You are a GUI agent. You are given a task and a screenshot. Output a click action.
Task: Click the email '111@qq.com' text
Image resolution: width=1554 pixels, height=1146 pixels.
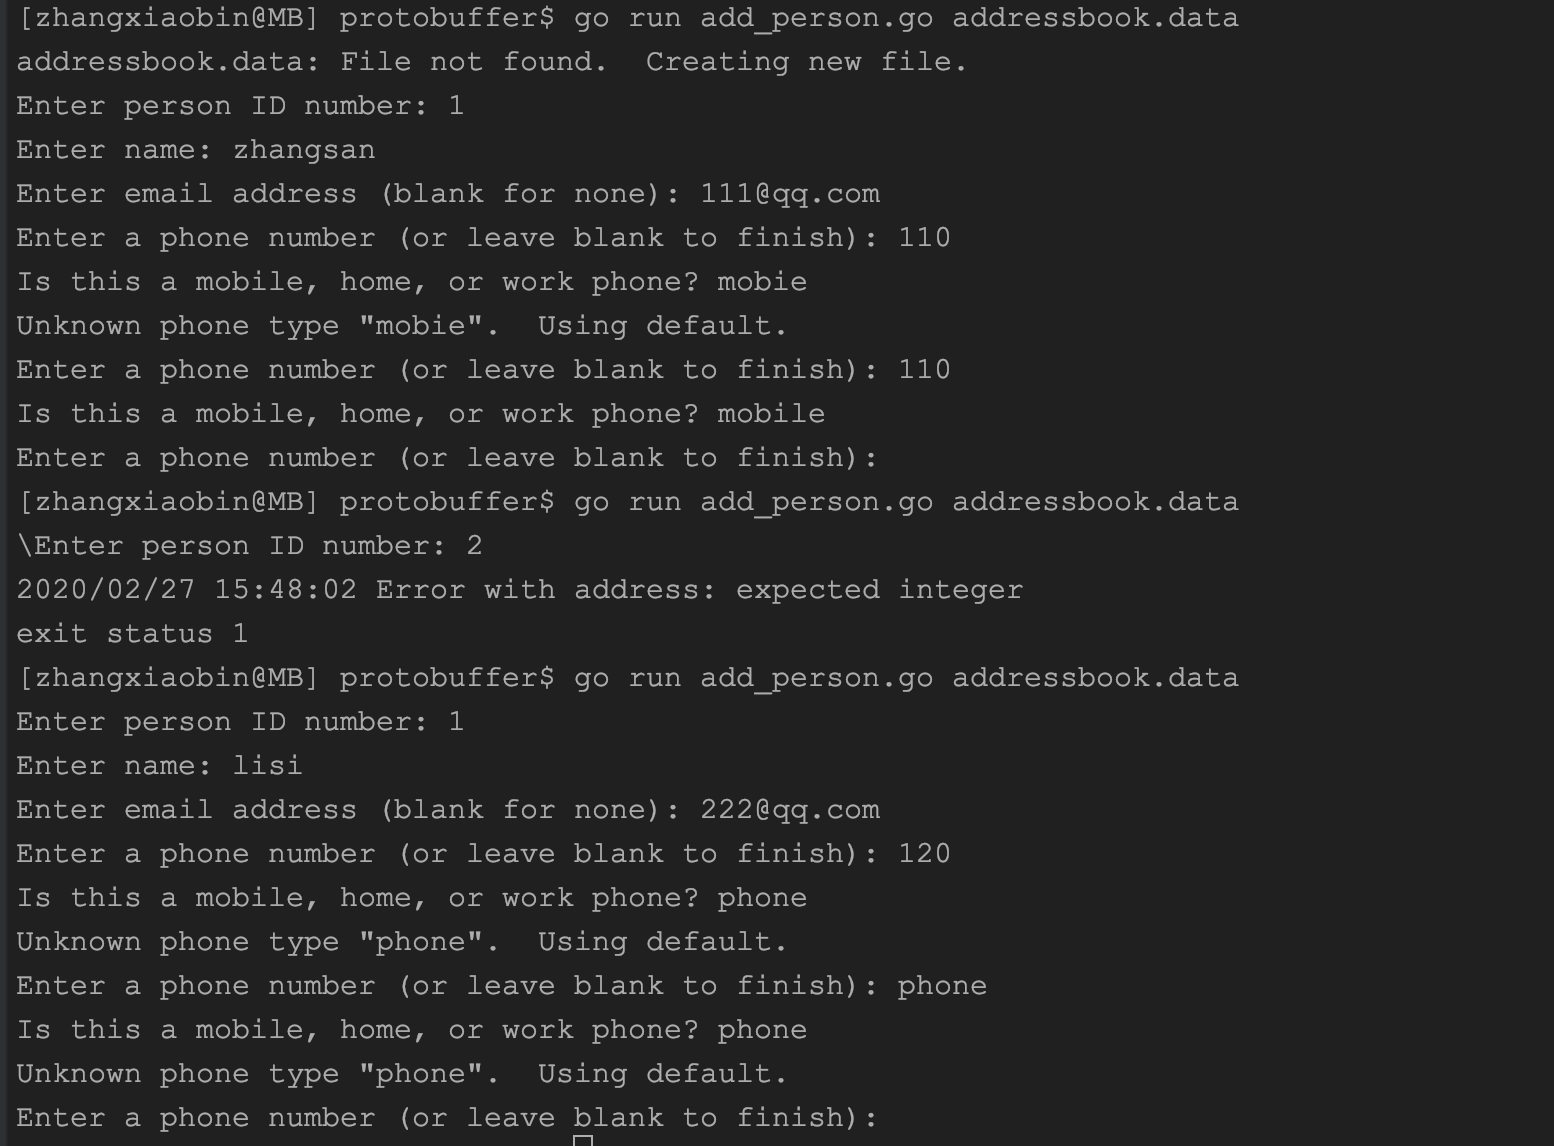[x=790, y=194]
